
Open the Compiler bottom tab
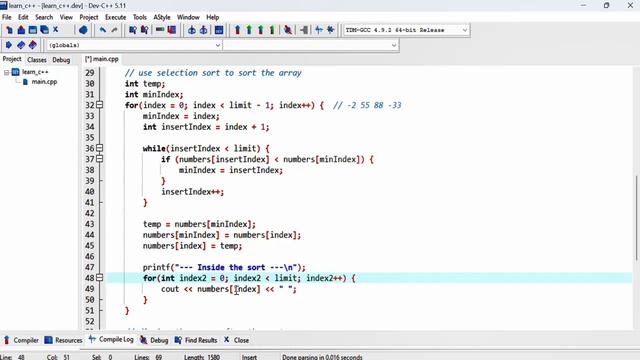click(x=21, y=340)
